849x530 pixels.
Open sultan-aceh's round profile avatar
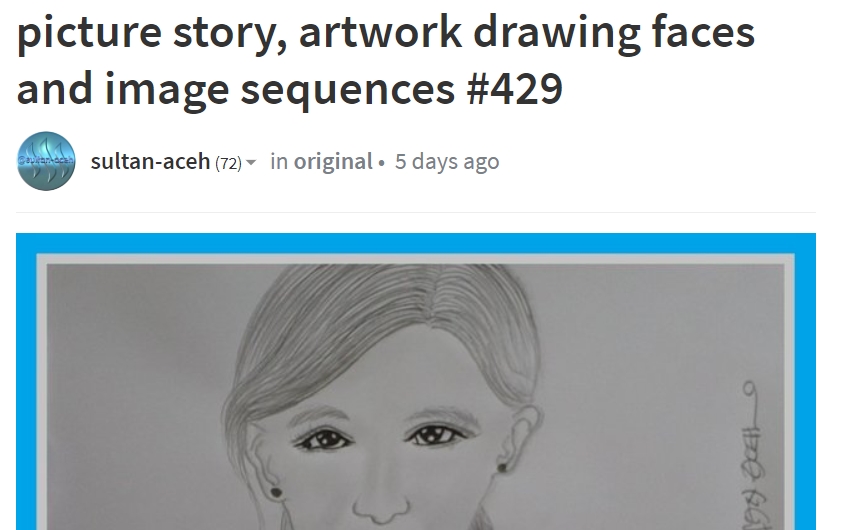coord(46,161)
